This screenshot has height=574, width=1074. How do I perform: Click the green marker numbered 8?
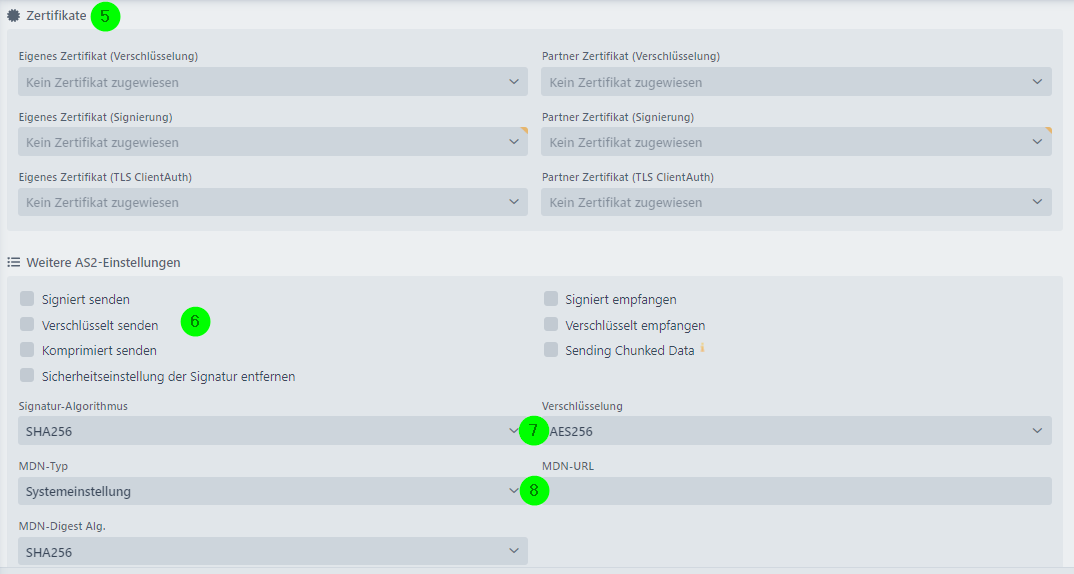coord(534,490)
